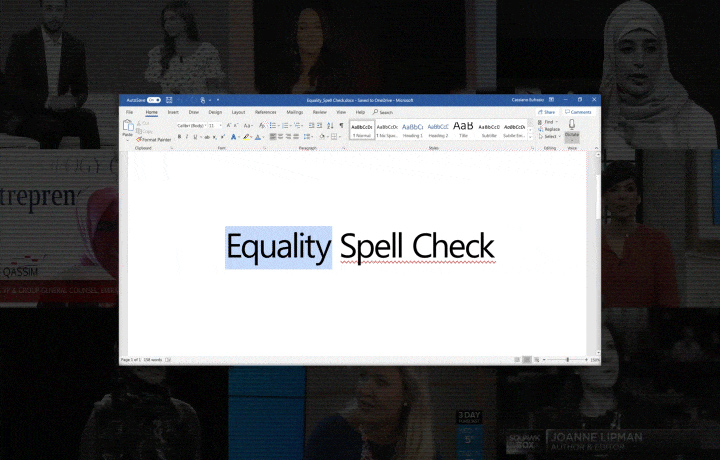Screen dimensions: 720x460
Task: Click the Dictate microphone icon
Action: [x=572, y=126]
